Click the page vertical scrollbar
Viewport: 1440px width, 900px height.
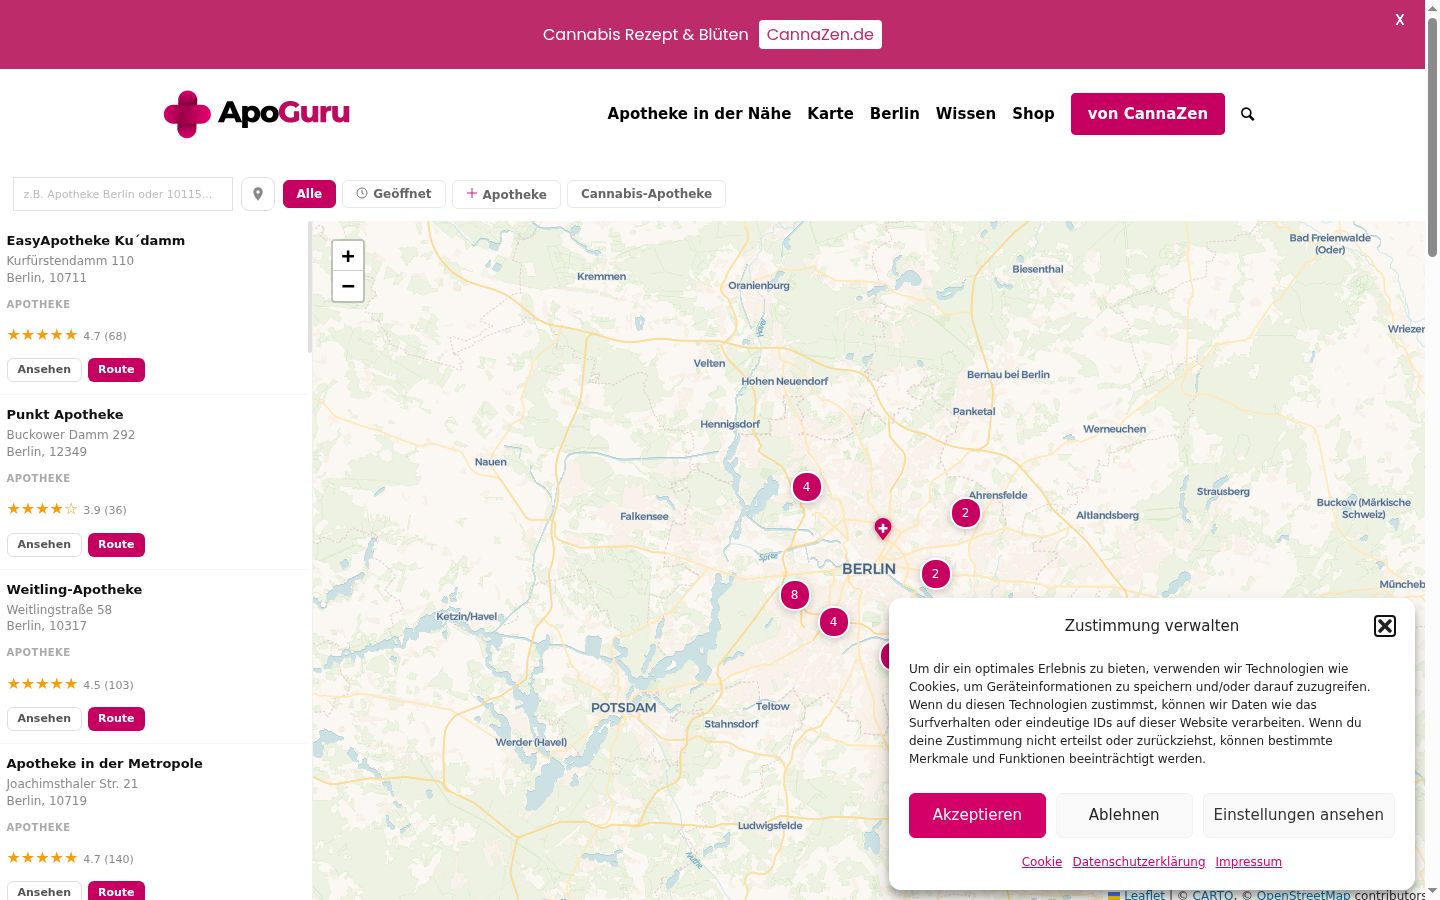pos(1432,137)
